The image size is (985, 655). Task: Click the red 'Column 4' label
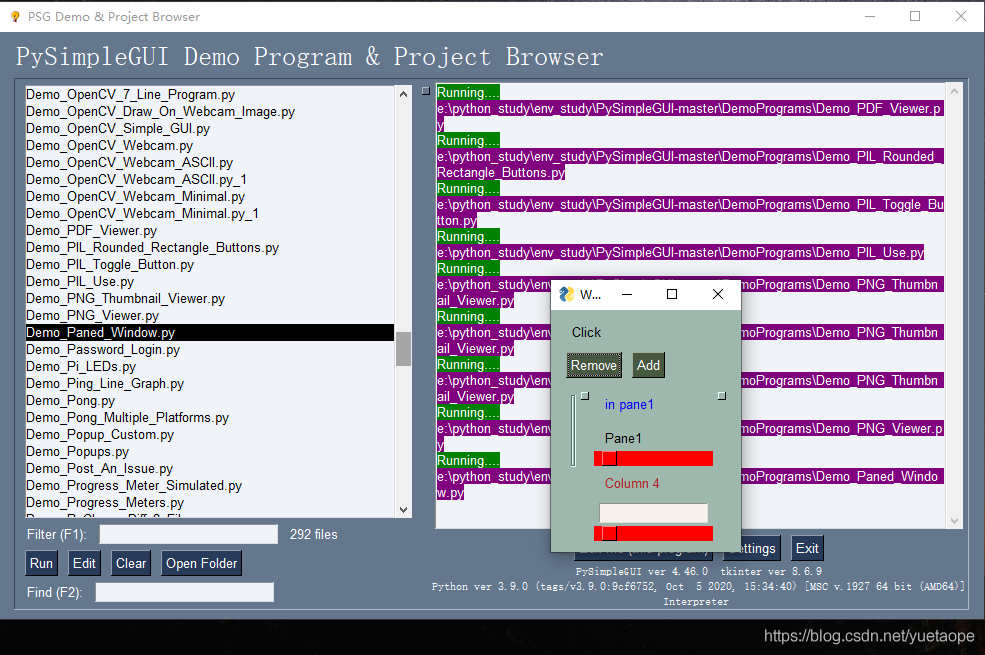tap(632, 483)
